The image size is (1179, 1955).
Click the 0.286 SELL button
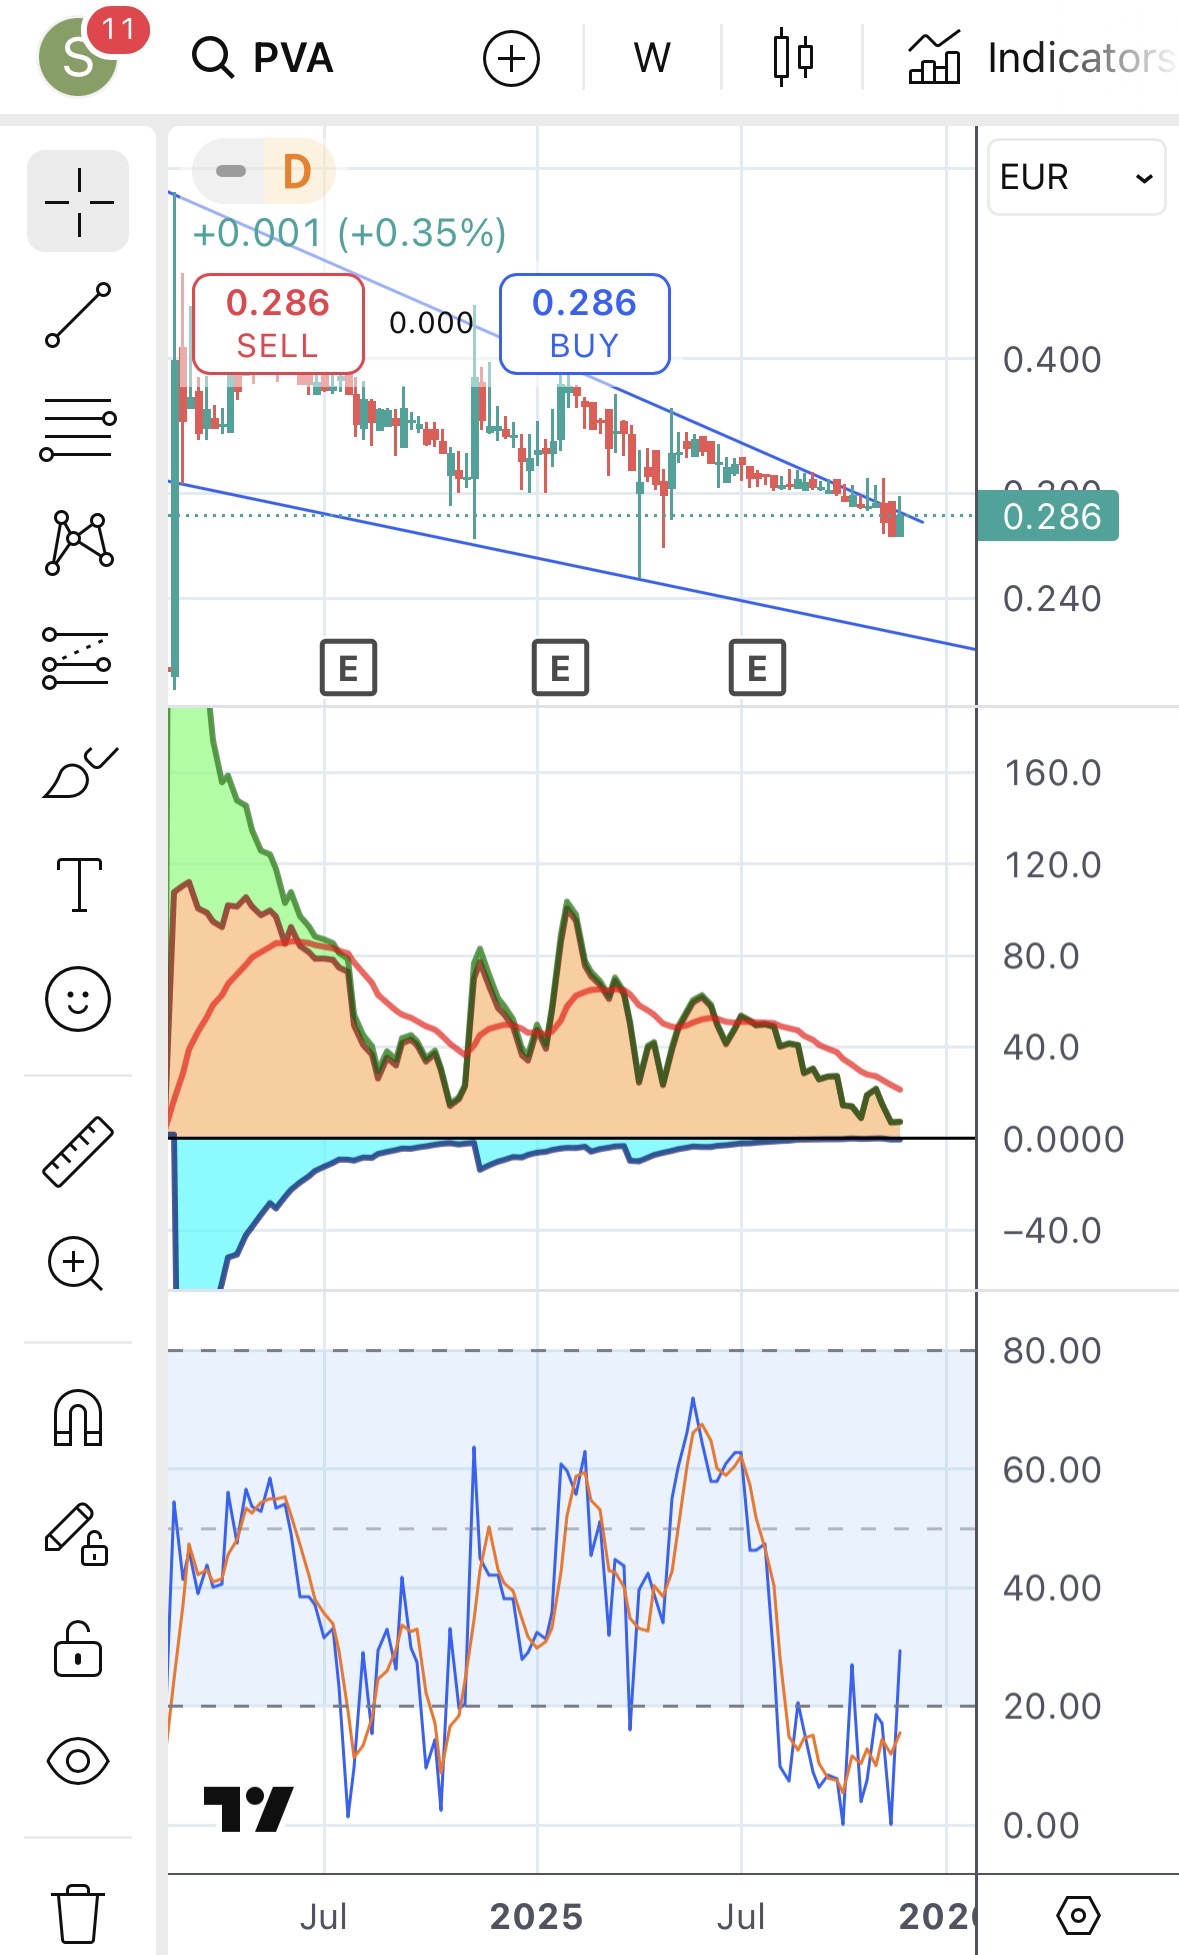tap(278, 323)
